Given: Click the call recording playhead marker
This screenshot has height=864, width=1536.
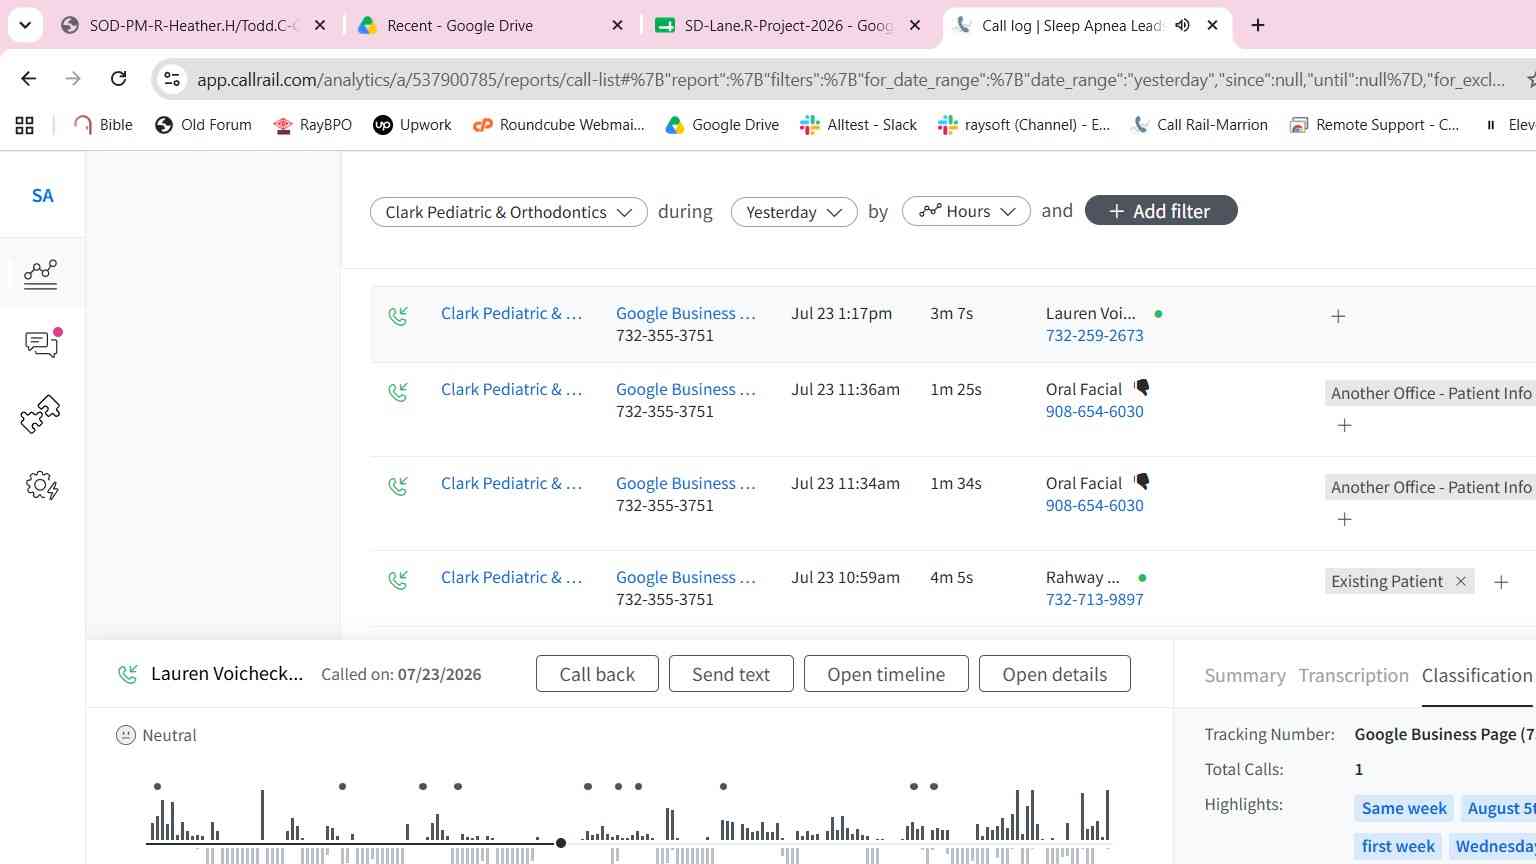Looking at the screenshot, I should pos(561,843).
